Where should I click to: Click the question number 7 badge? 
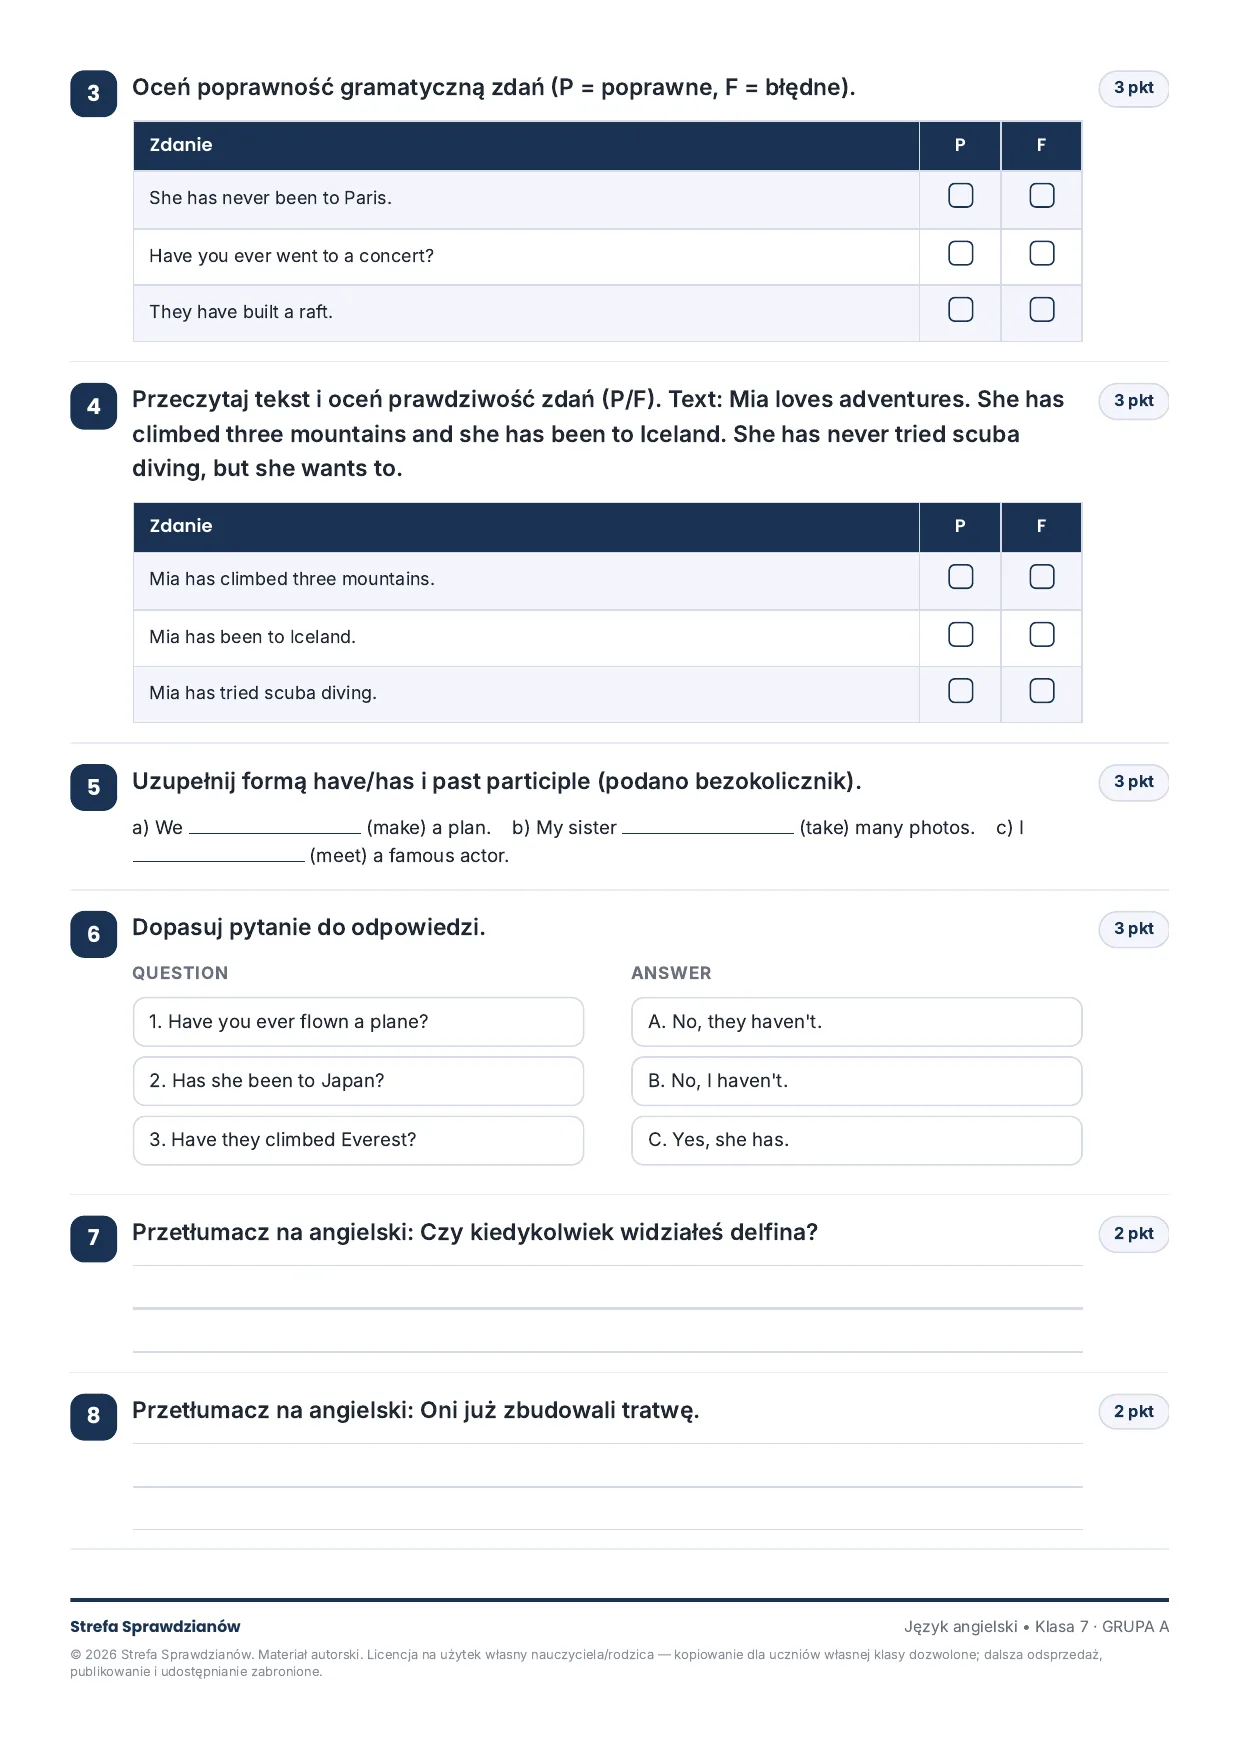coord(93,1238)
